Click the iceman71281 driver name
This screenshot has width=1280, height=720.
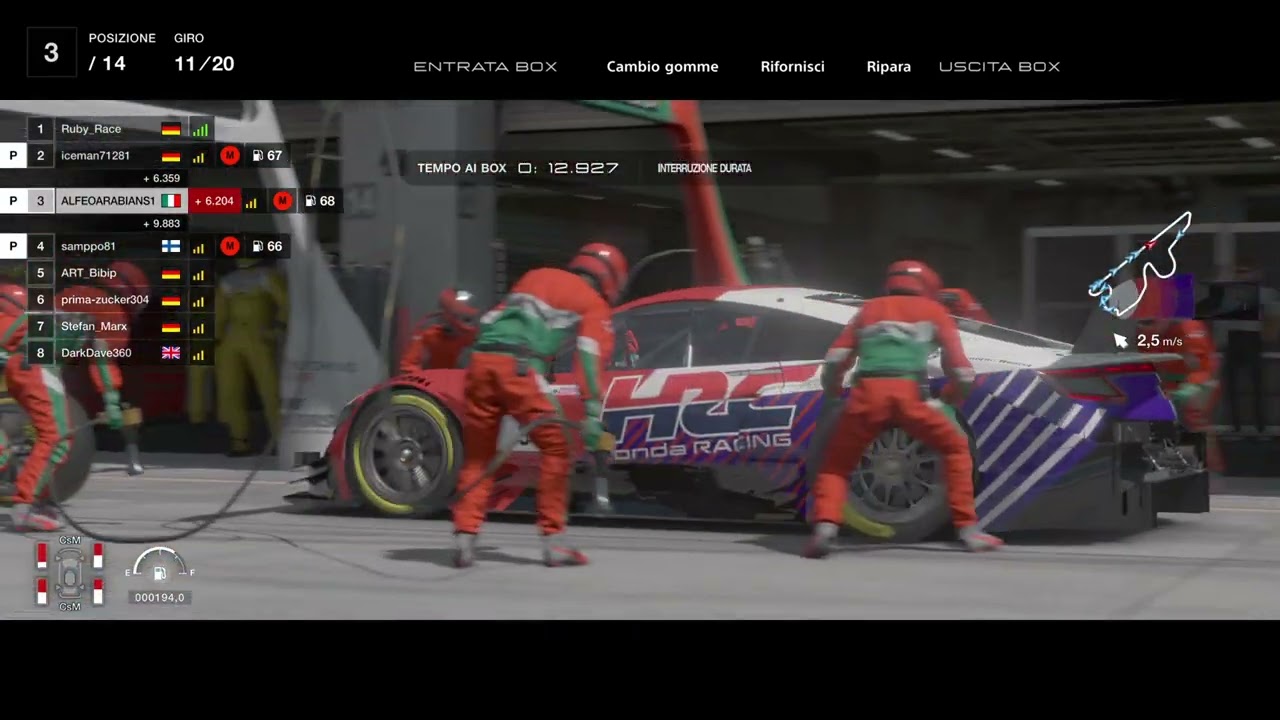click(x=95, y=156)
